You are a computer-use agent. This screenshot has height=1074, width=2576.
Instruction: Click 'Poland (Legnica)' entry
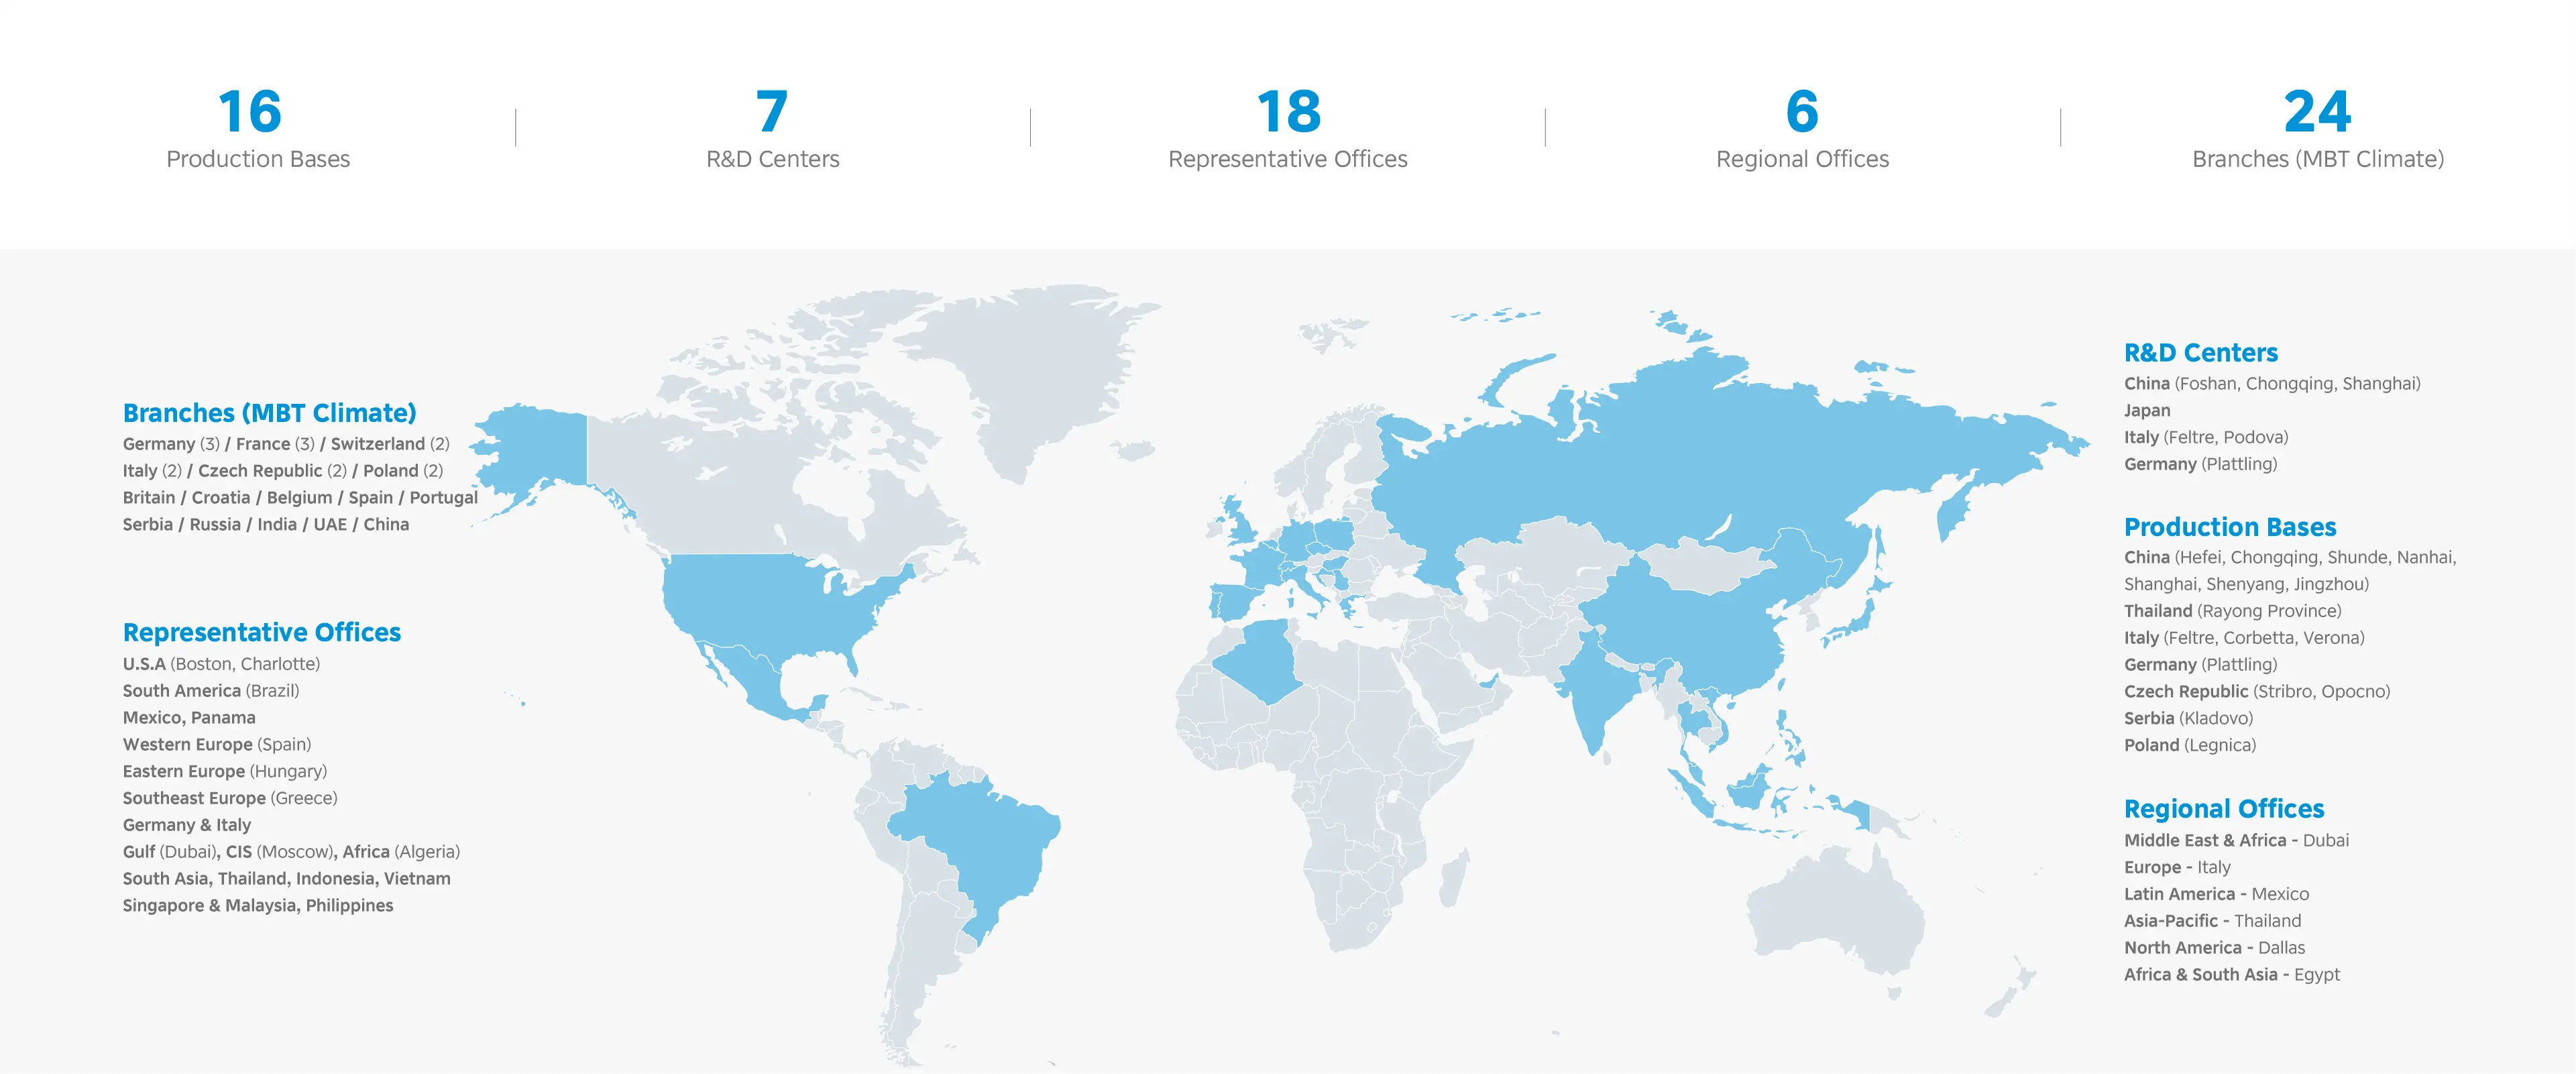pyautogui.click(x=2190, y=746)
